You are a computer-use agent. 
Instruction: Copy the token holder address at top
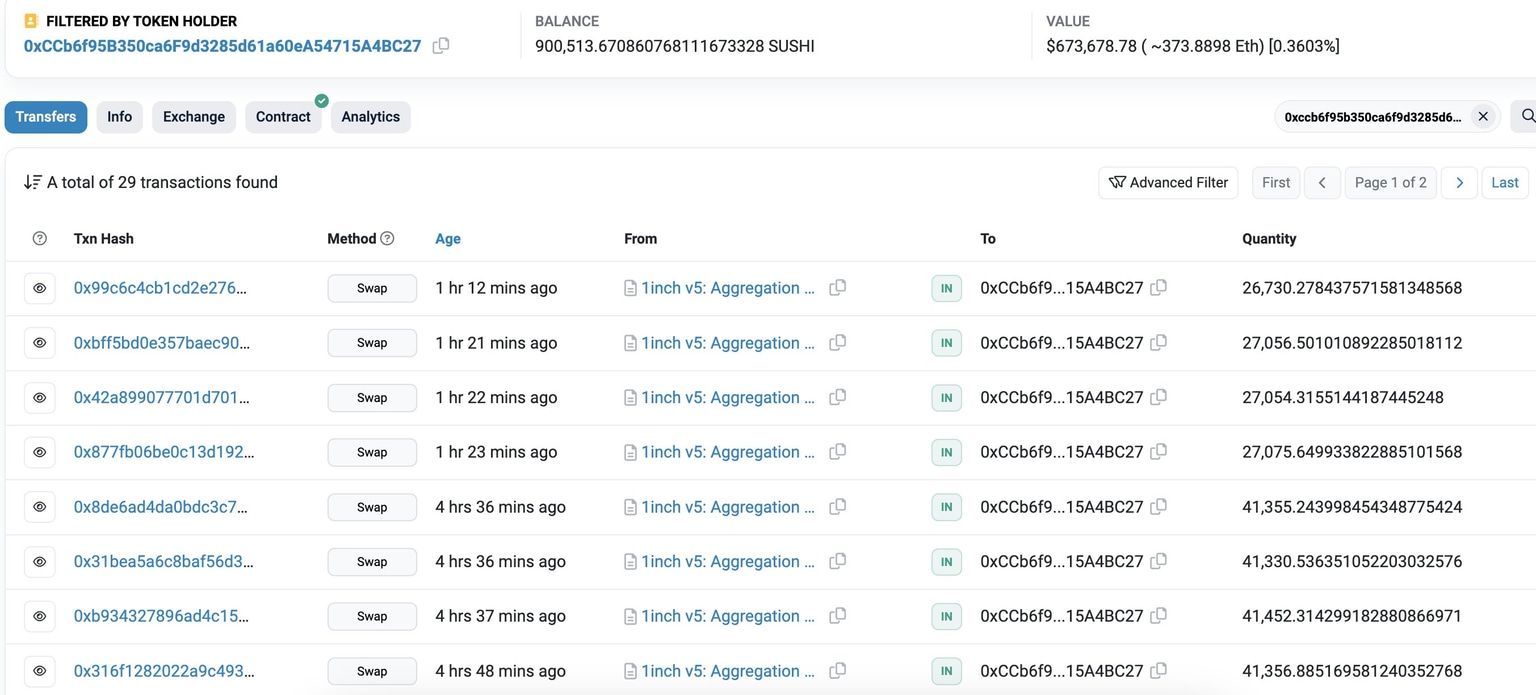point(441,46)
